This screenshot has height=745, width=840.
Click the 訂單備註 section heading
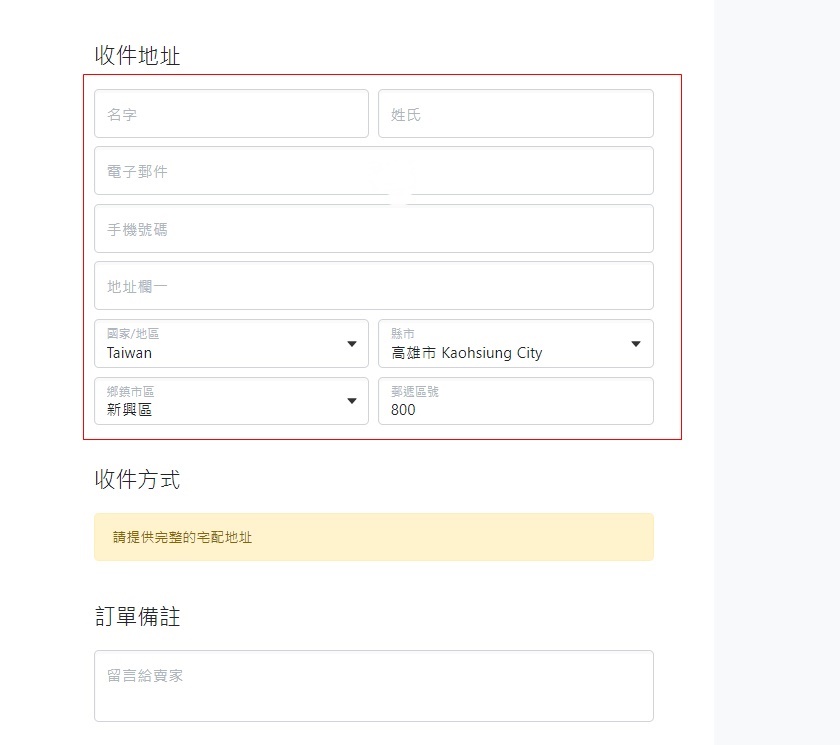point(137,618)
